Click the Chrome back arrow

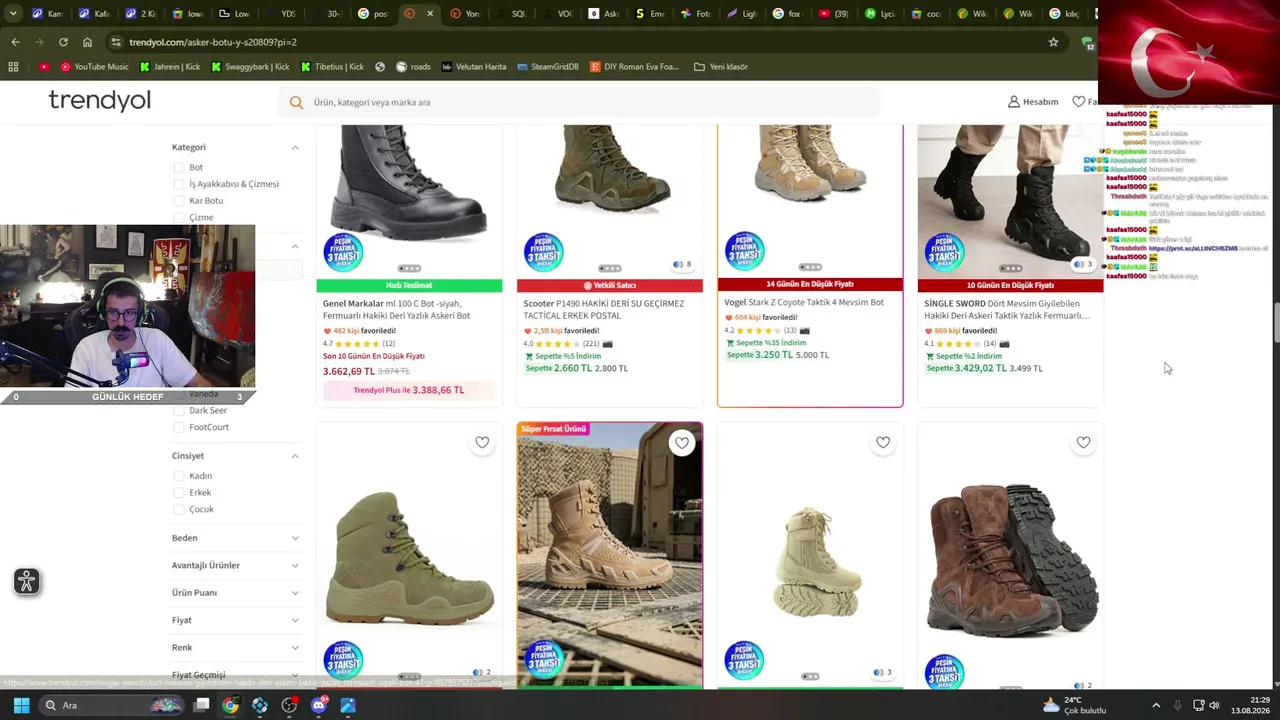(15, 42)
